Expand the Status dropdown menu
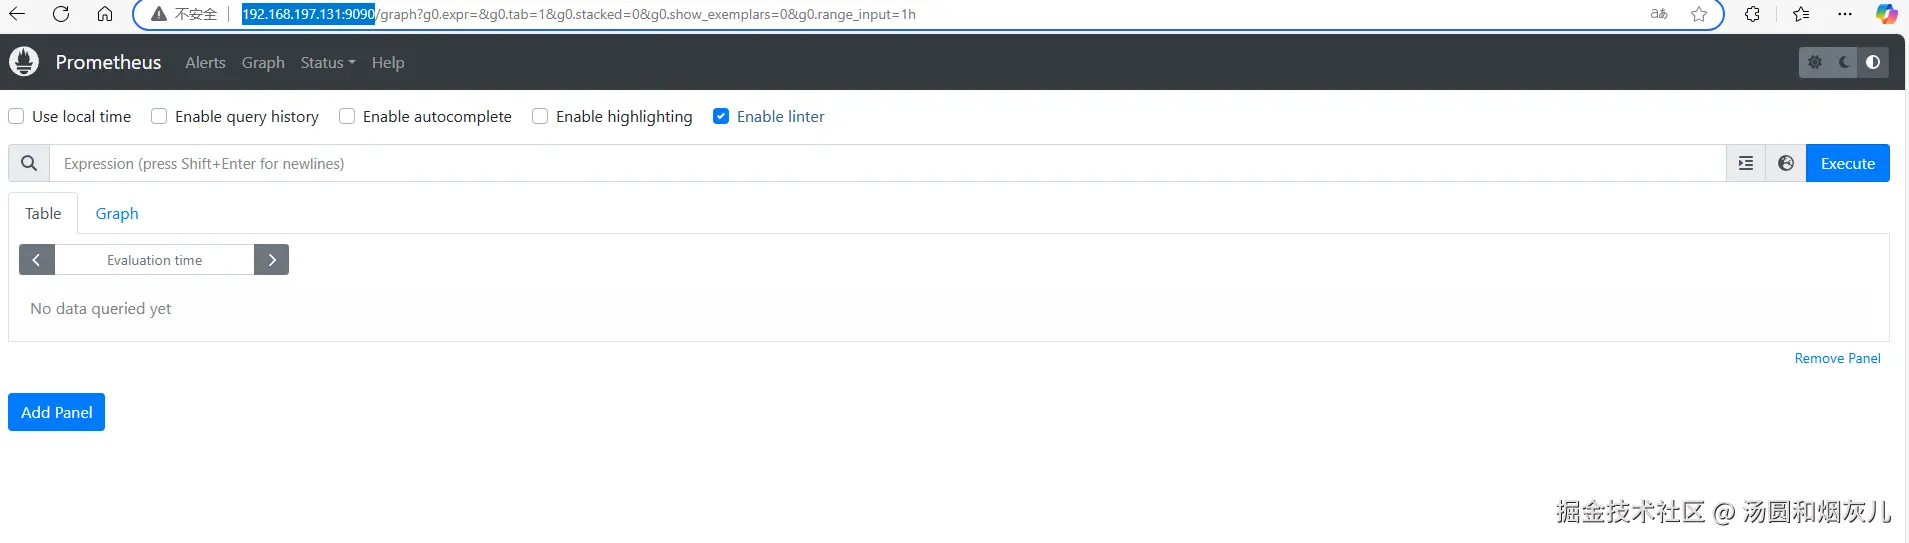Screen dimensions: 1909x543 pos(328,62)
